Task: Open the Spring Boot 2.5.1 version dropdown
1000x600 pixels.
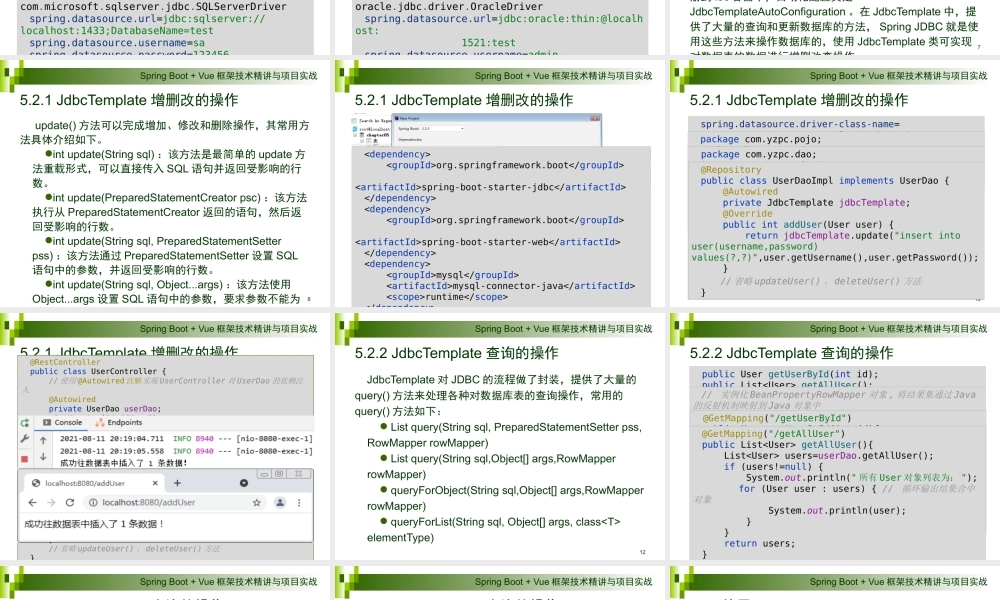Action: pos(462,129)
